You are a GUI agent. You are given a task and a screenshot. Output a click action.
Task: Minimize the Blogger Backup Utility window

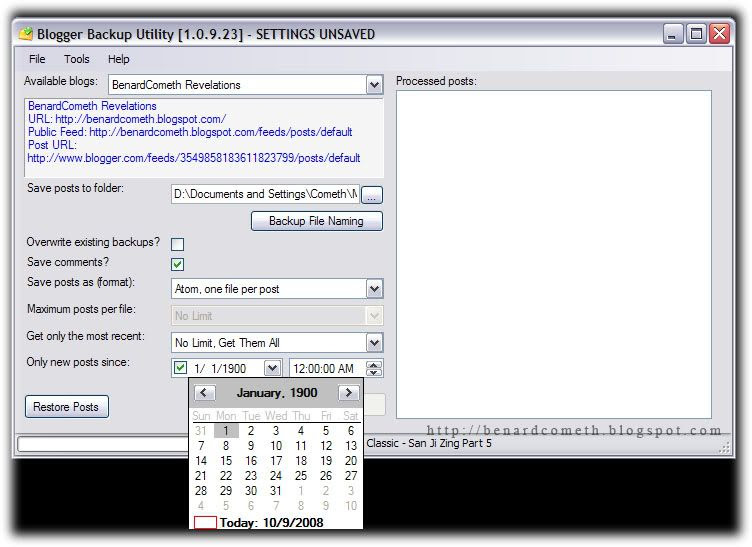click(x=672, y=34)
